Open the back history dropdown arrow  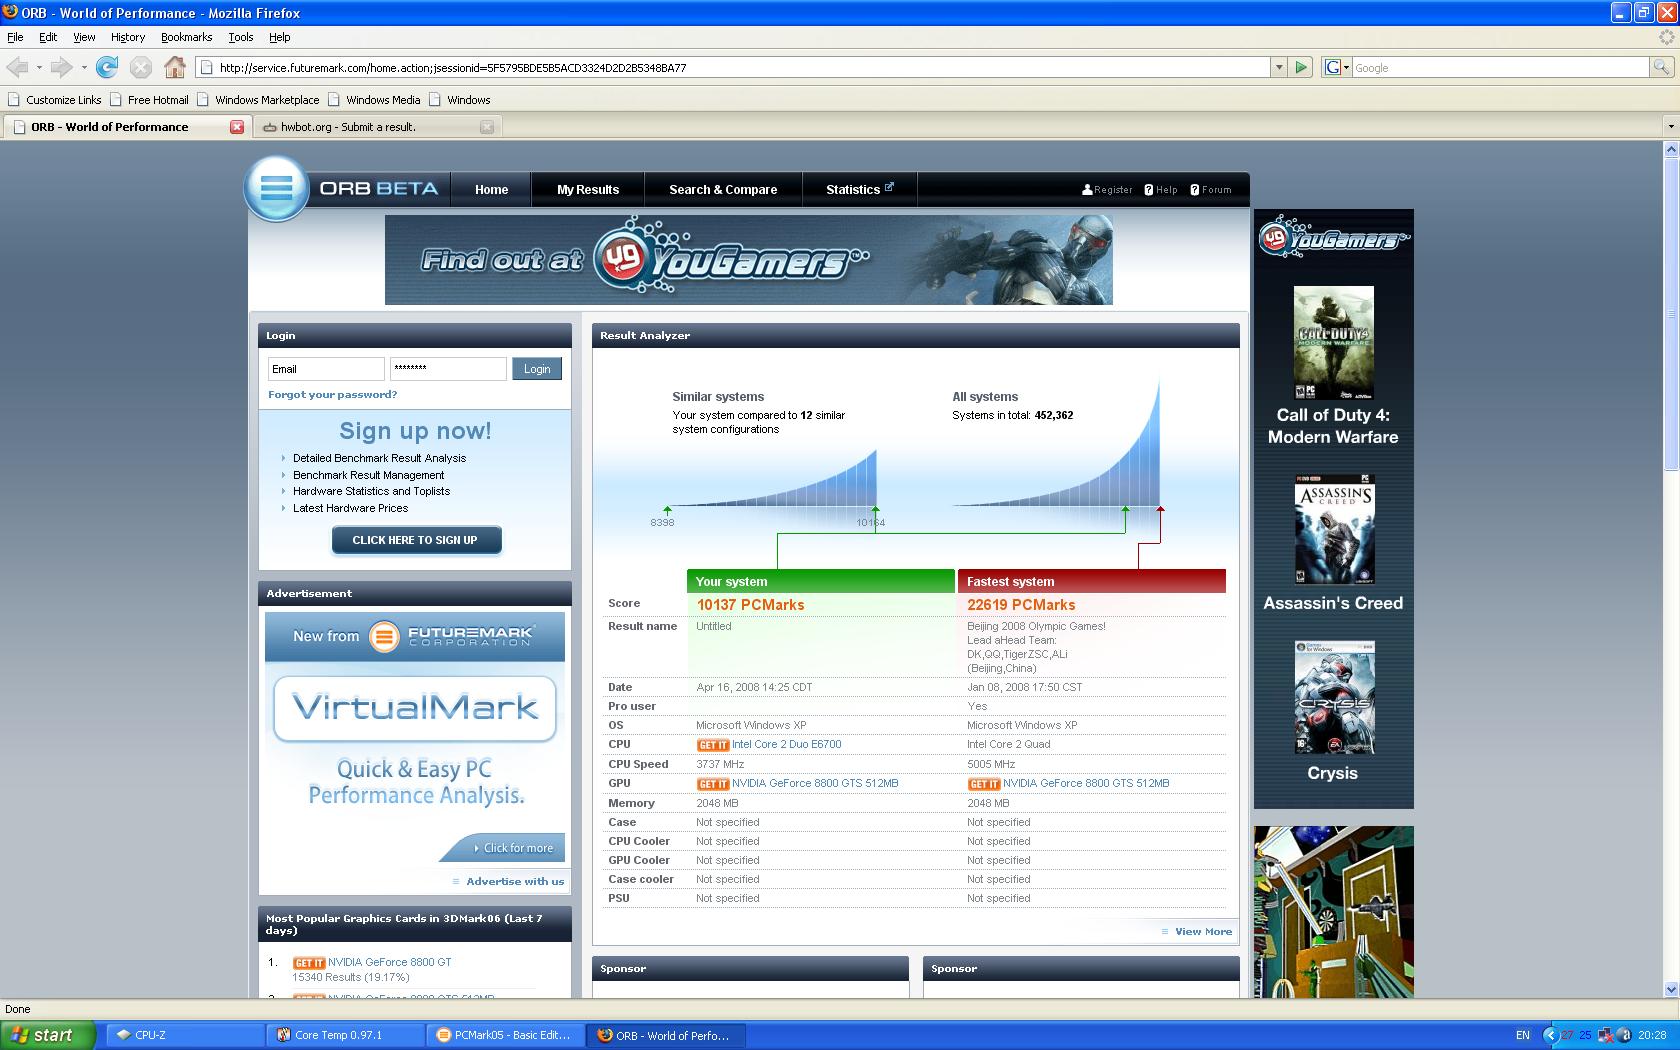click(39, 67)
